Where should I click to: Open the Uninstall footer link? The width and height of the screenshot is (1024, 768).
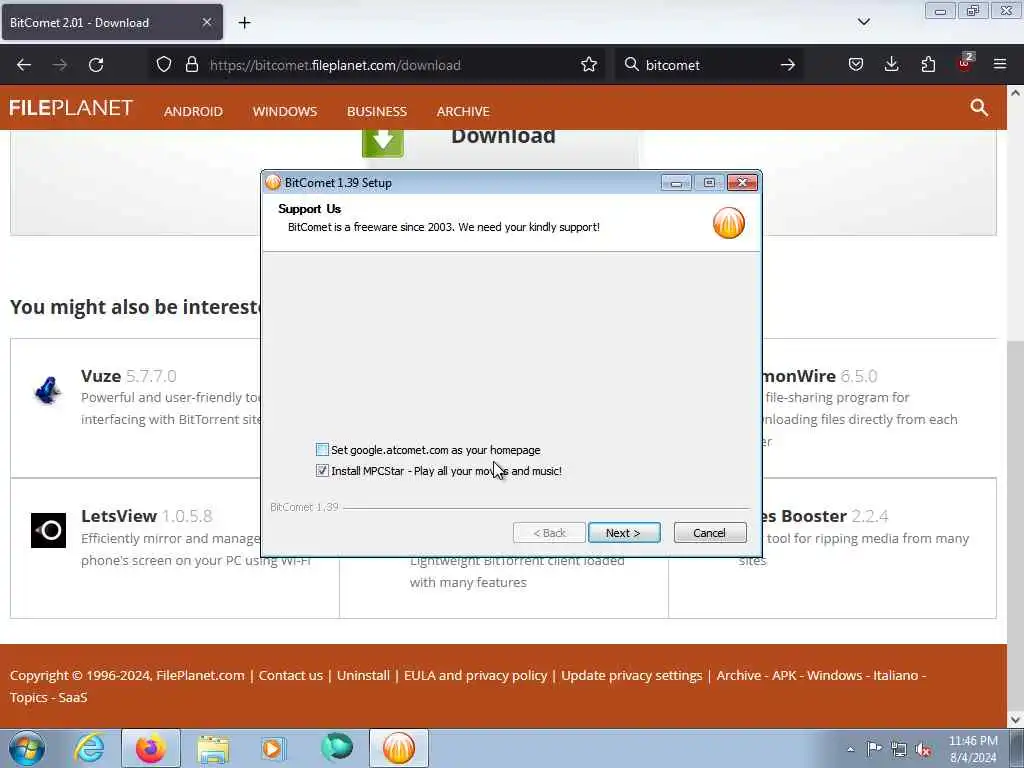click(x=363, y=675)
